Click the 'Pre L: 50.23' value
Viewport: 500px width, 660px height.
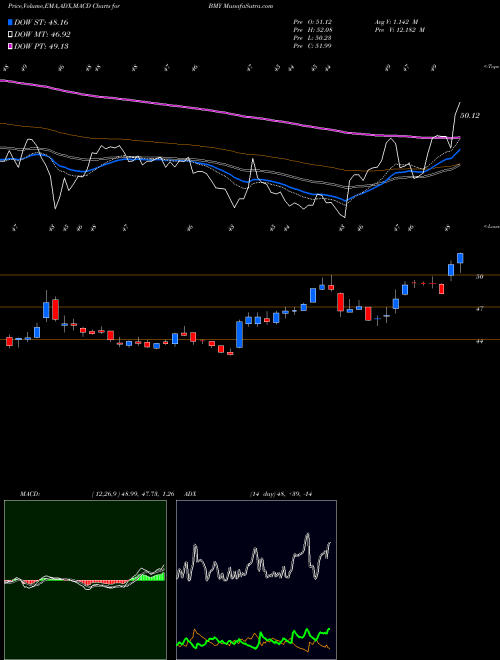(314, 38)
